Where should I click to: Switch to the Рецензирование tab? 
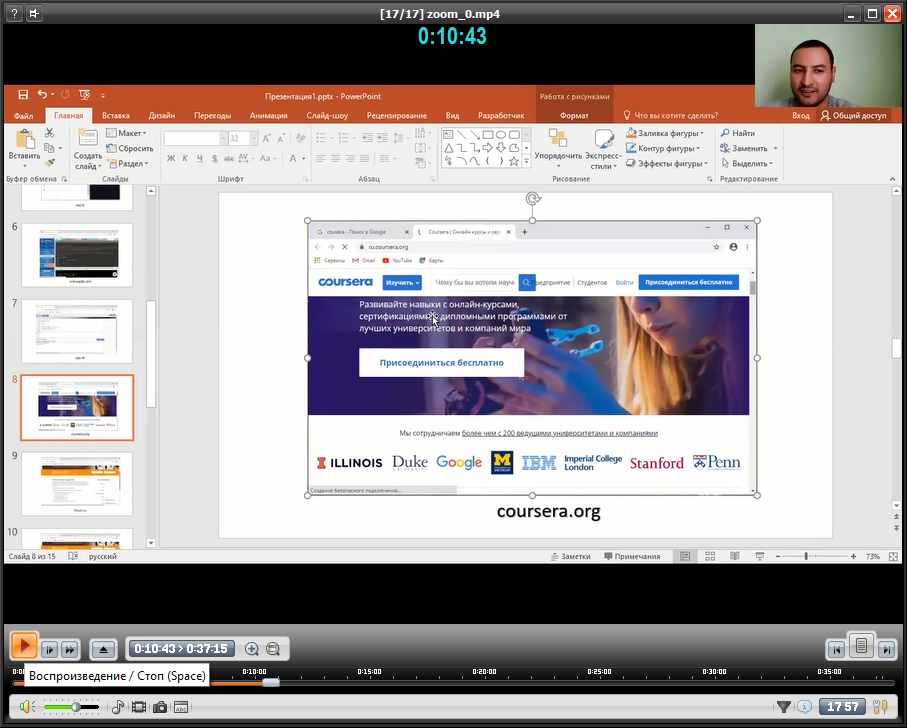(x=397, y=116)
